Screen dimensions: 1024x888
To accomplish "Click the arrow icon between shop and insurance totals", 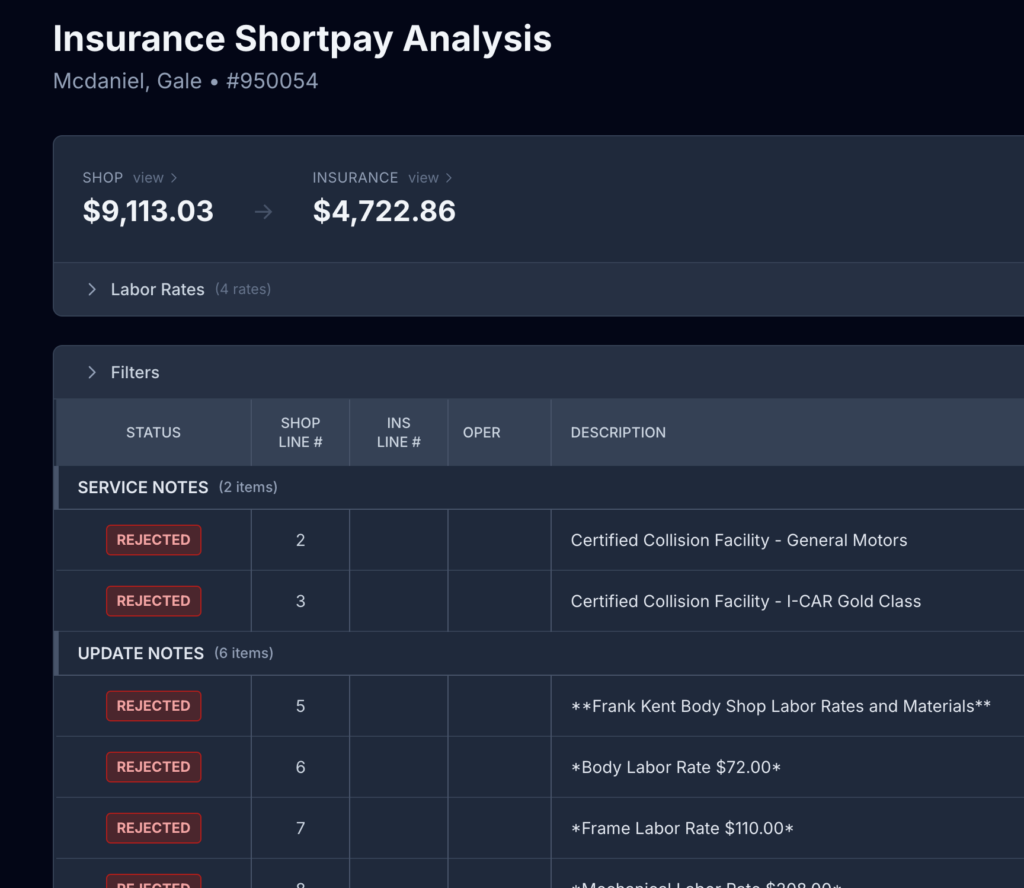I will (x=263, y=212).
